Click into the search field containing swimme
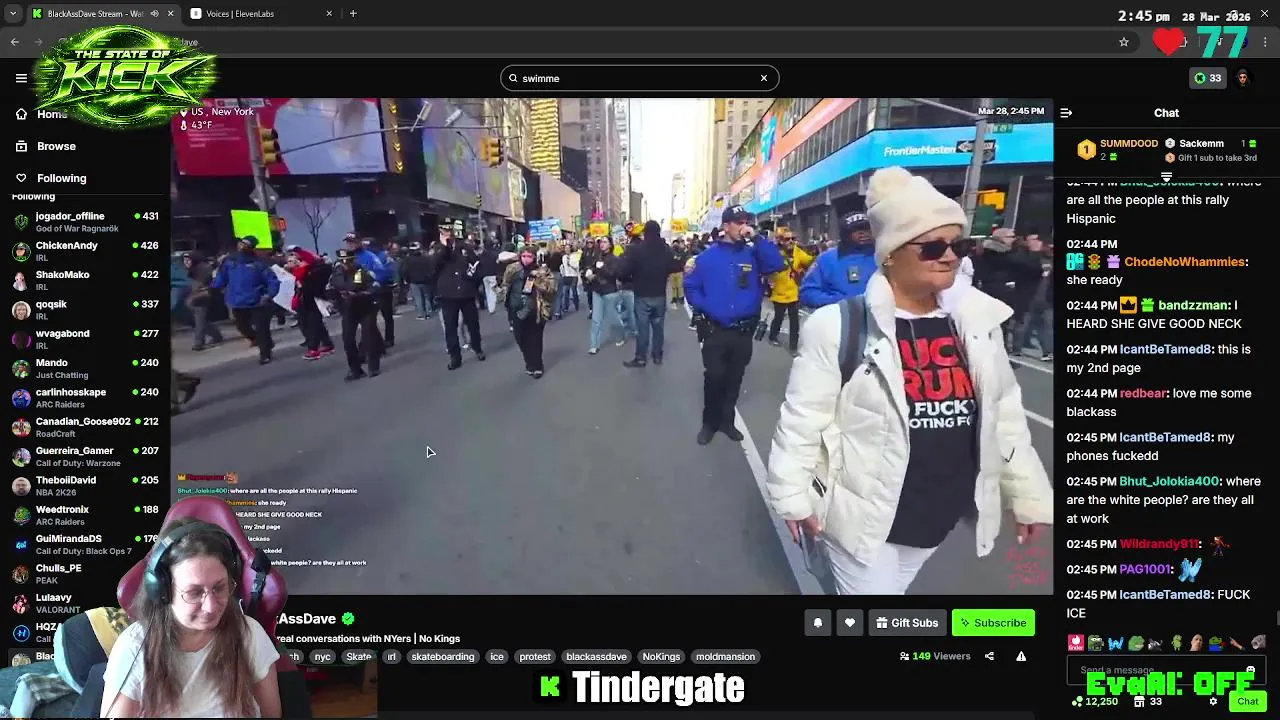1280x720 pixels. coord(639,78)
